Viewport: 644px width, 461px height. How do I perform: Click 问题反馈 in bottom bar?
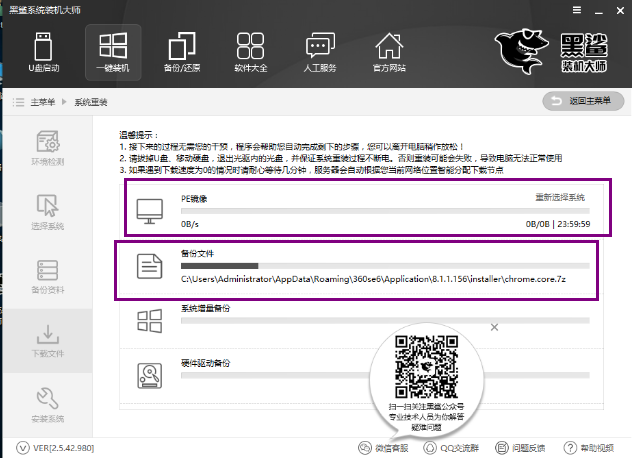tap(523, 448)
